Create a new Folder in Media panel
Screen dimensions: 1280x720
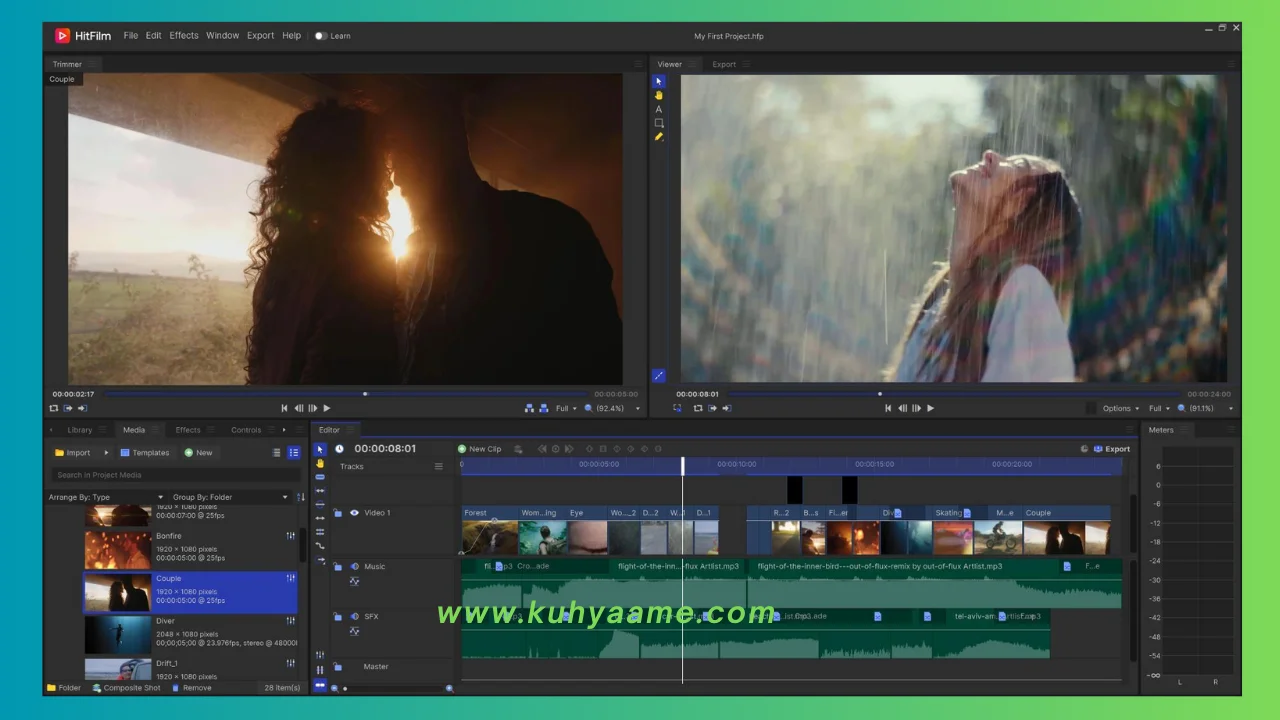tap(64, 688)
